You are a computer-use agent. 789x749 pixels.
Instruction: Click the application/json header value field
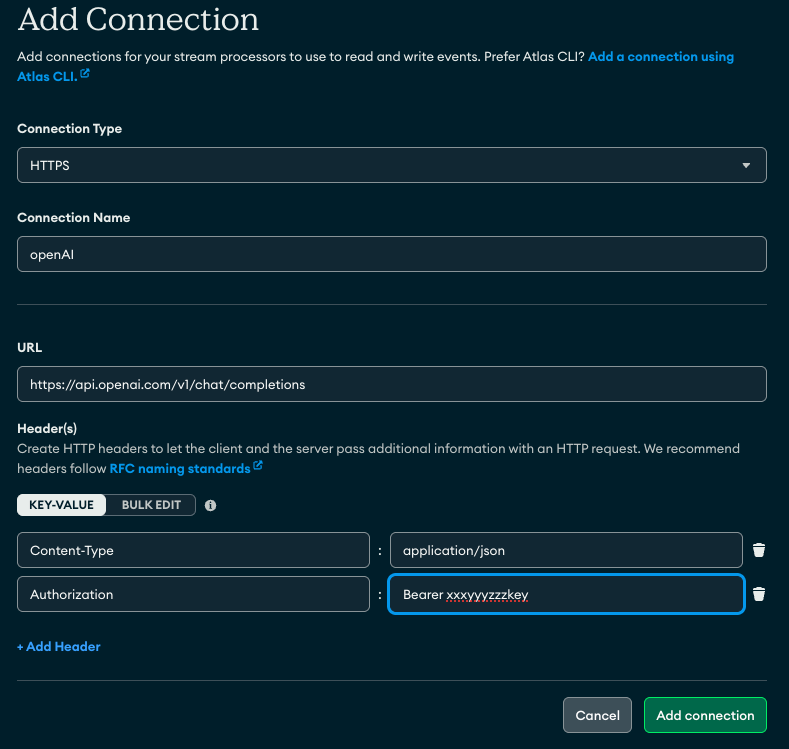566,550
